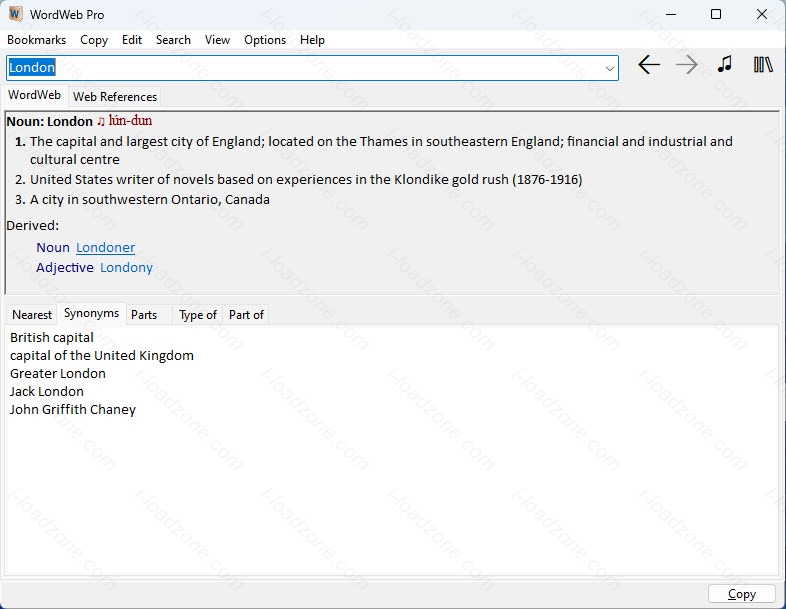Select the Part of tab
The height and width of the screenshot is (609, 786).
coord(246,315)
